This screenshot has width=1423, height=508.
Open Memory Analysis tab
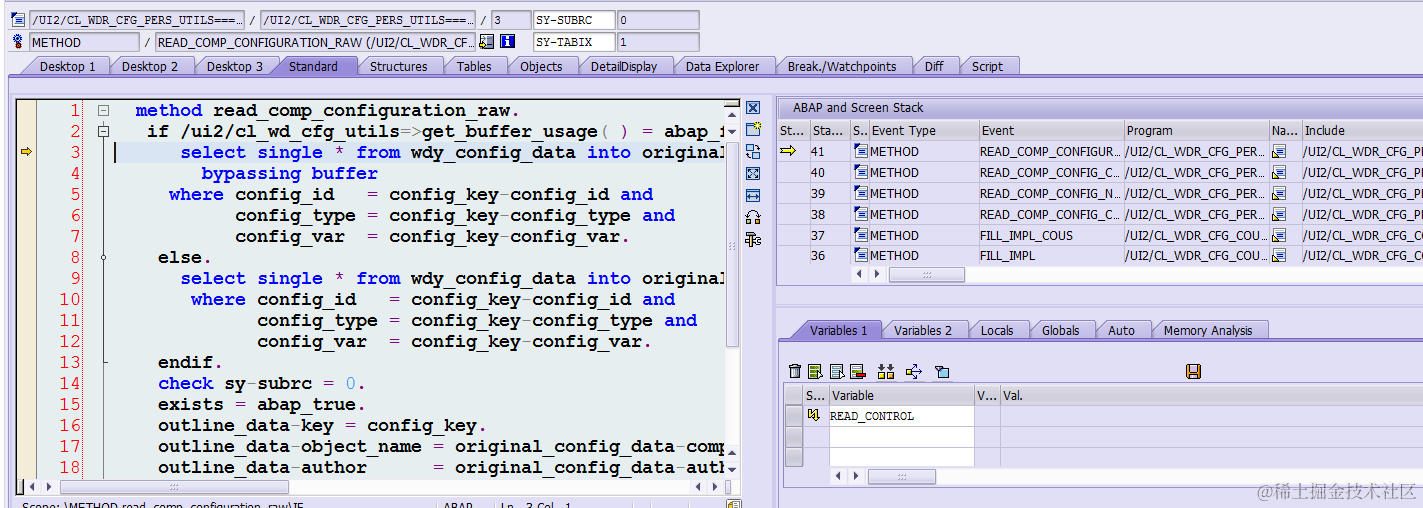click(1208, 330)
